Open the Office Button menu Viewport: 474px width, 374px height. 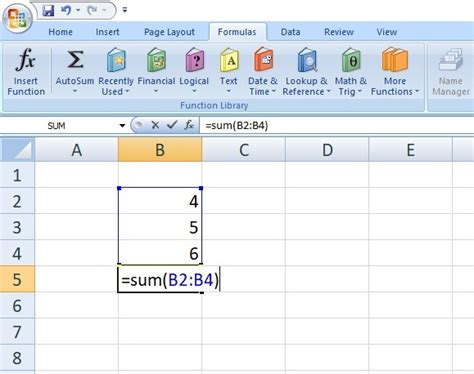pyautogui.click(x=17, y=17)
